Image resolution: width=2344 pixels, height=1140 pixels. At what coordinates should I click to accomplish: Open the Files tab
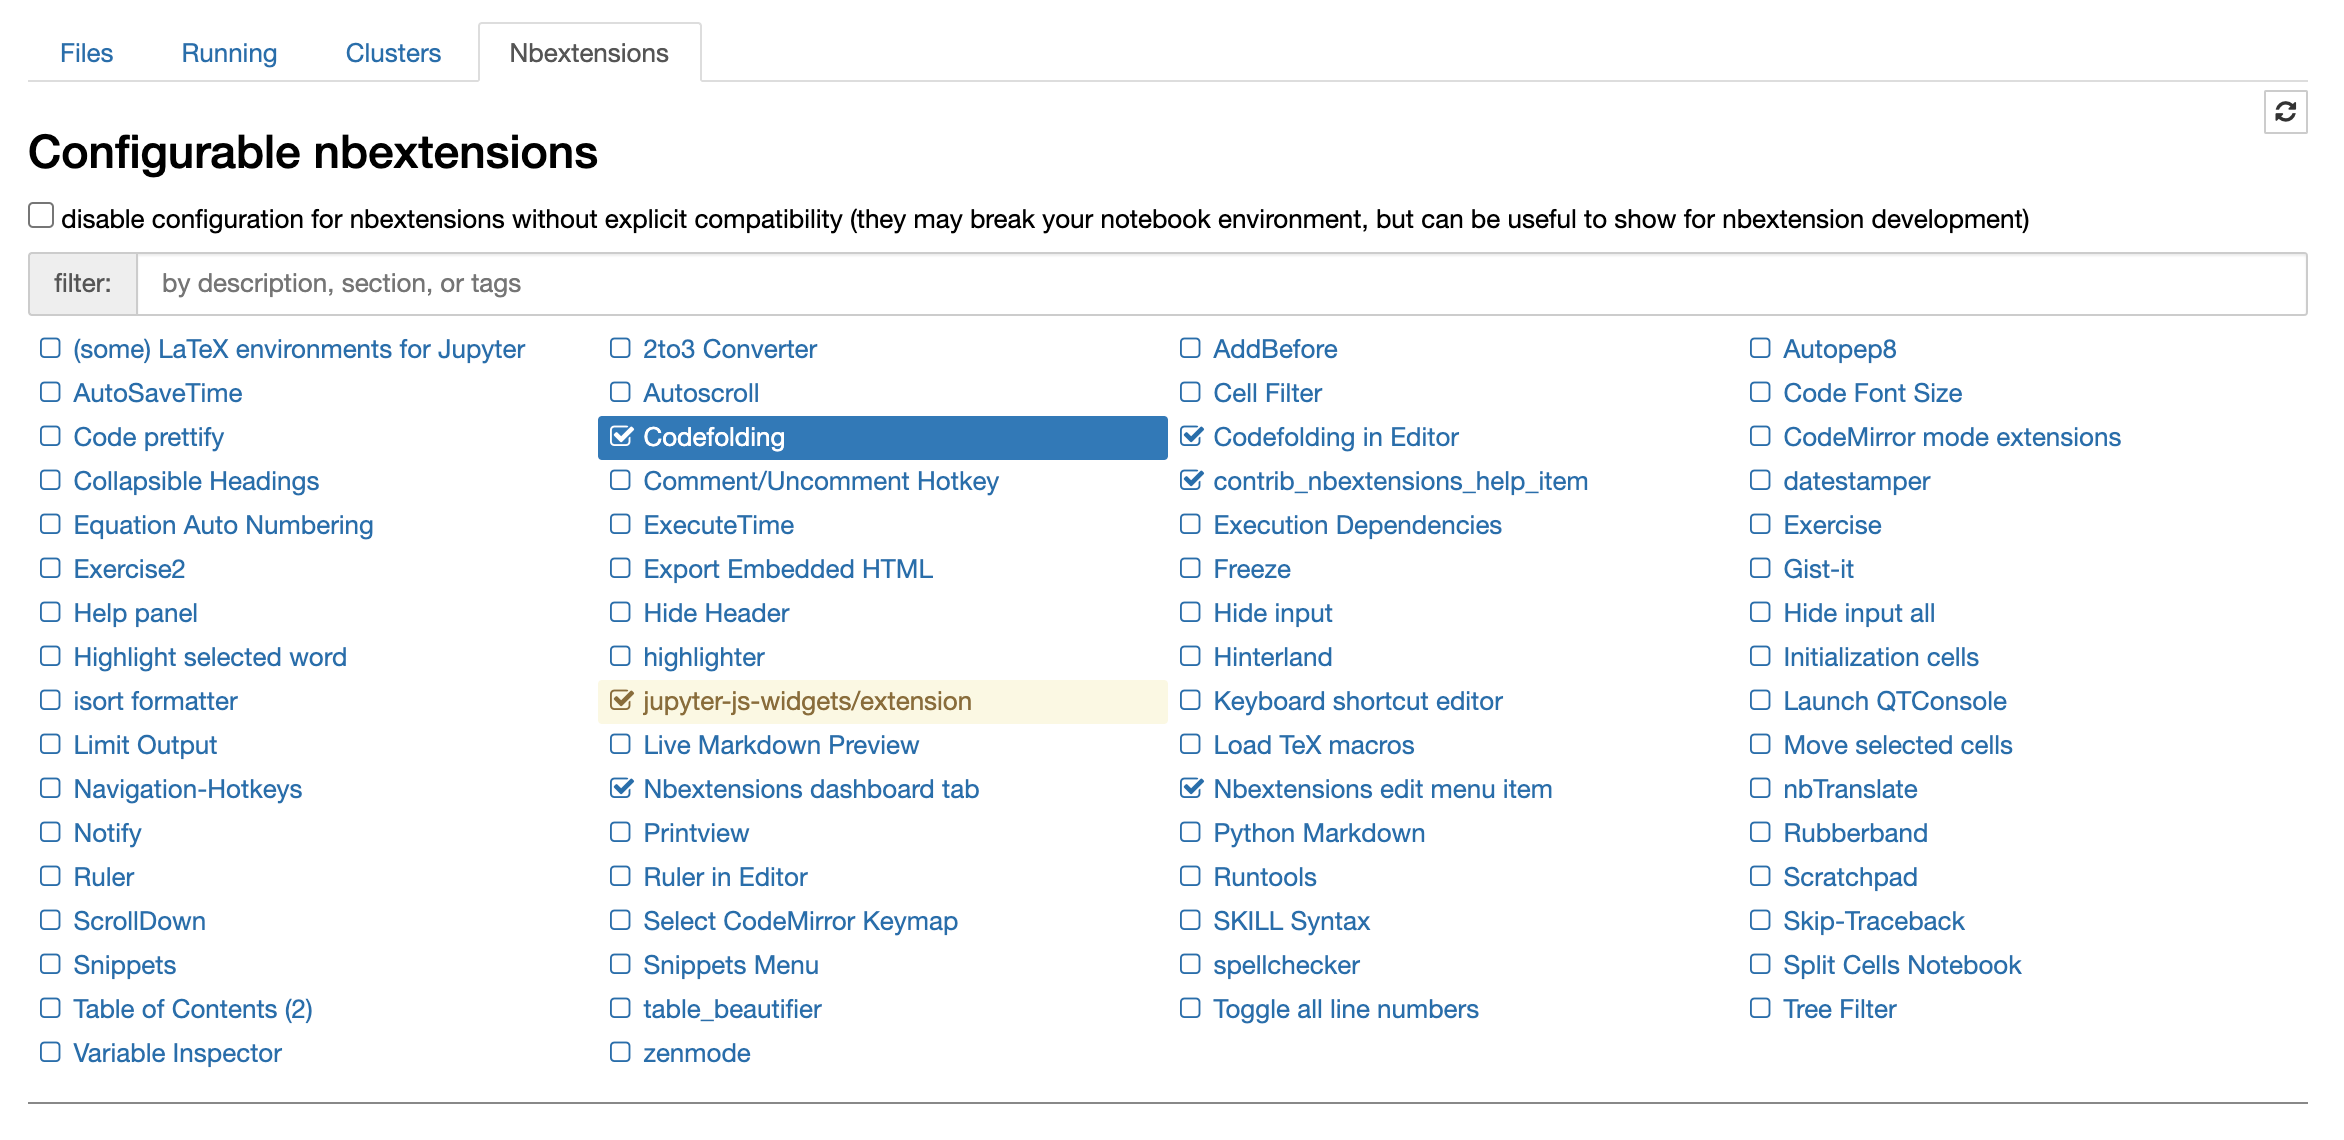point(86,53)
